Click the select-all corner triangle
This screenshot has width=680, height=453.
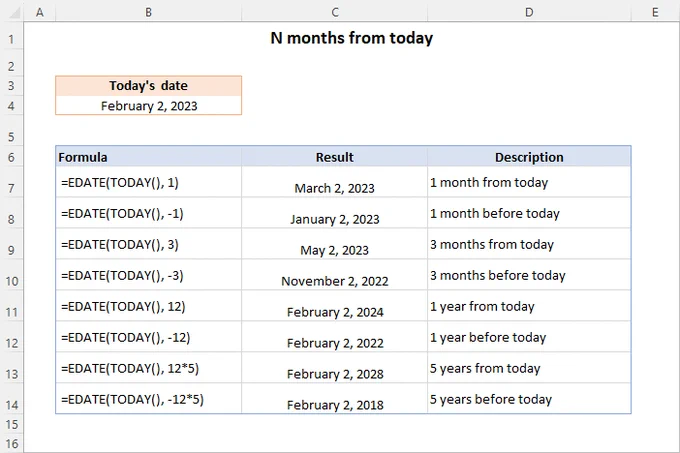pyautogui.click(x=15, y=13)
